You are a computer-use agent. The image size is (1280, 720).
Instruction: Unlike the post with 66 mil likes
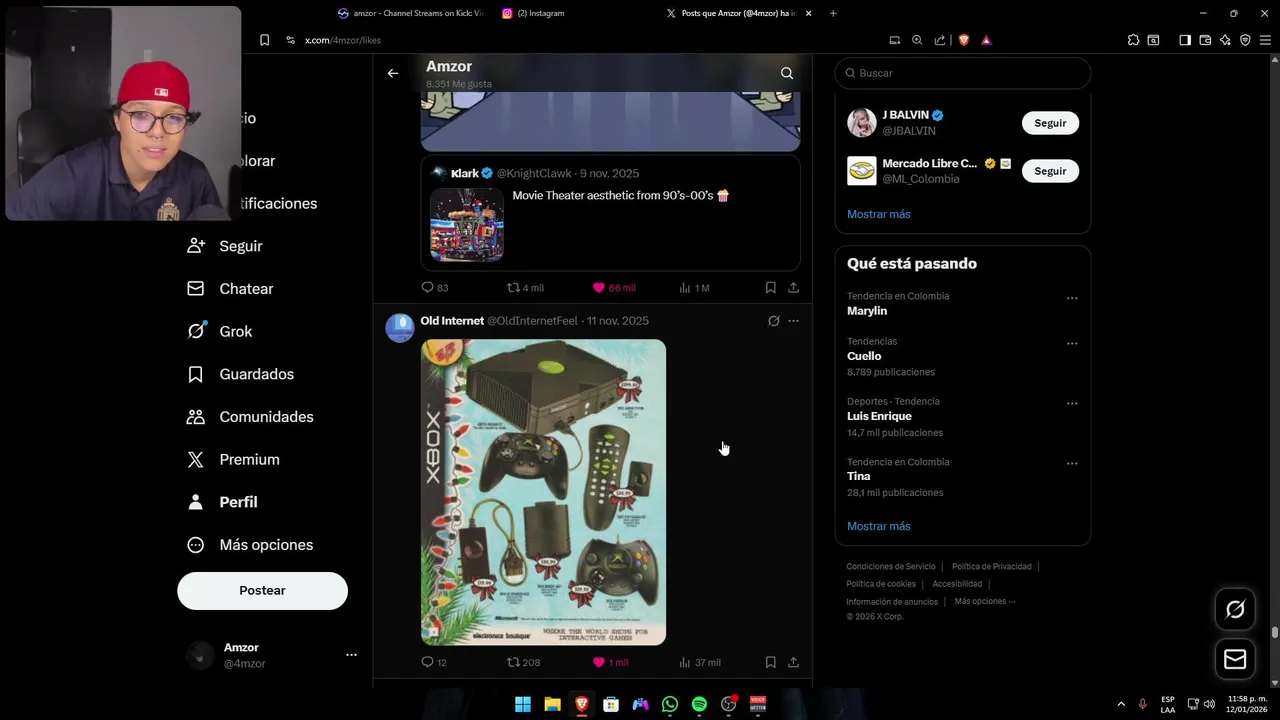click(x=614, y=287)
